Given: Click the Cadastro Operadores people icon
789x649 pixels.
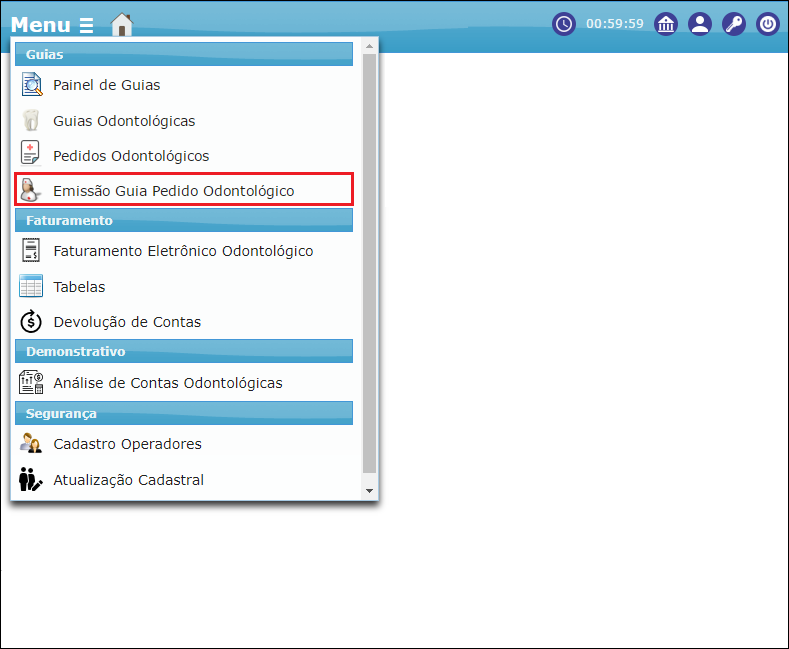Looking at the screenshot, I should tap(31, 443).
